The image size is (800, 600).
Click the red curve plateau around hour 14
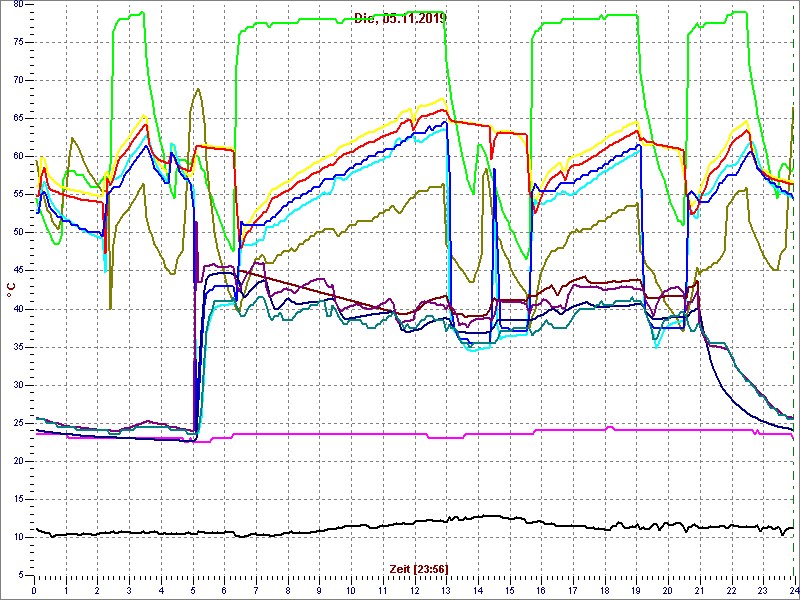coord(470,124)
